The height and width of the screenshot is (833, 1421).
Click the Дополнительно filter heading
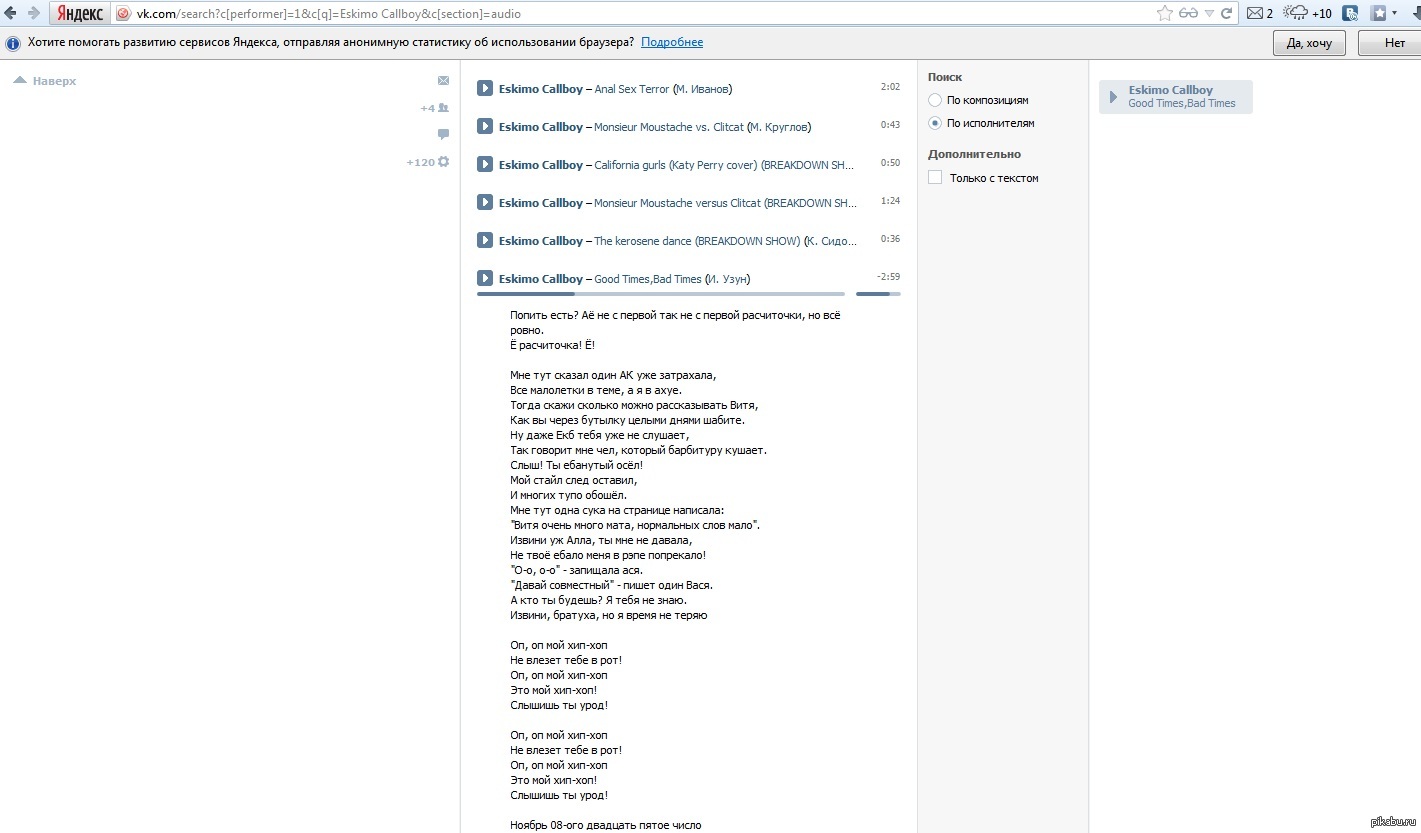click(x=974, y=154)
